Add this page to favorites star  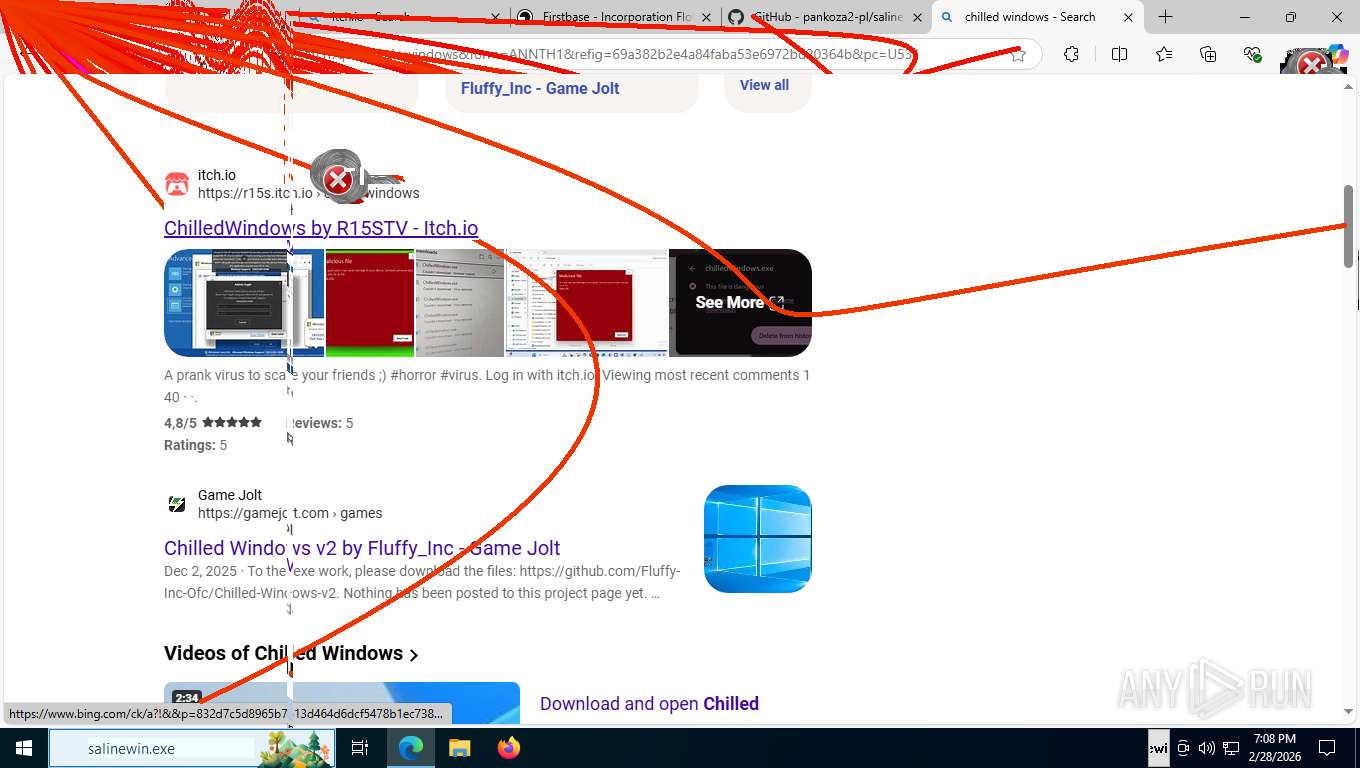point(1018,55)
